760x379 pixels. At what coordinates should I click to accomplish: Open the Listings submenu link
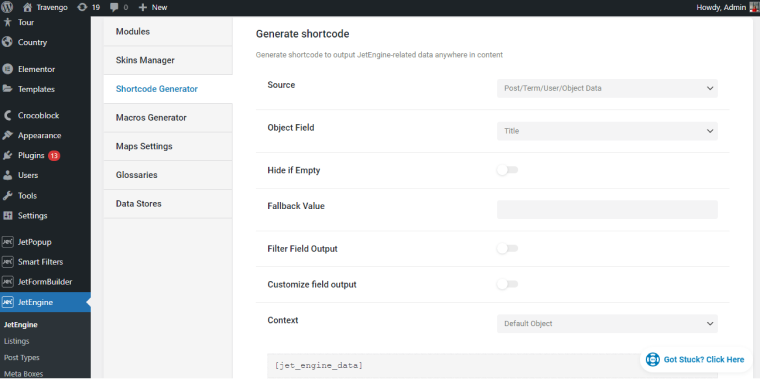(x=16, y=341)
